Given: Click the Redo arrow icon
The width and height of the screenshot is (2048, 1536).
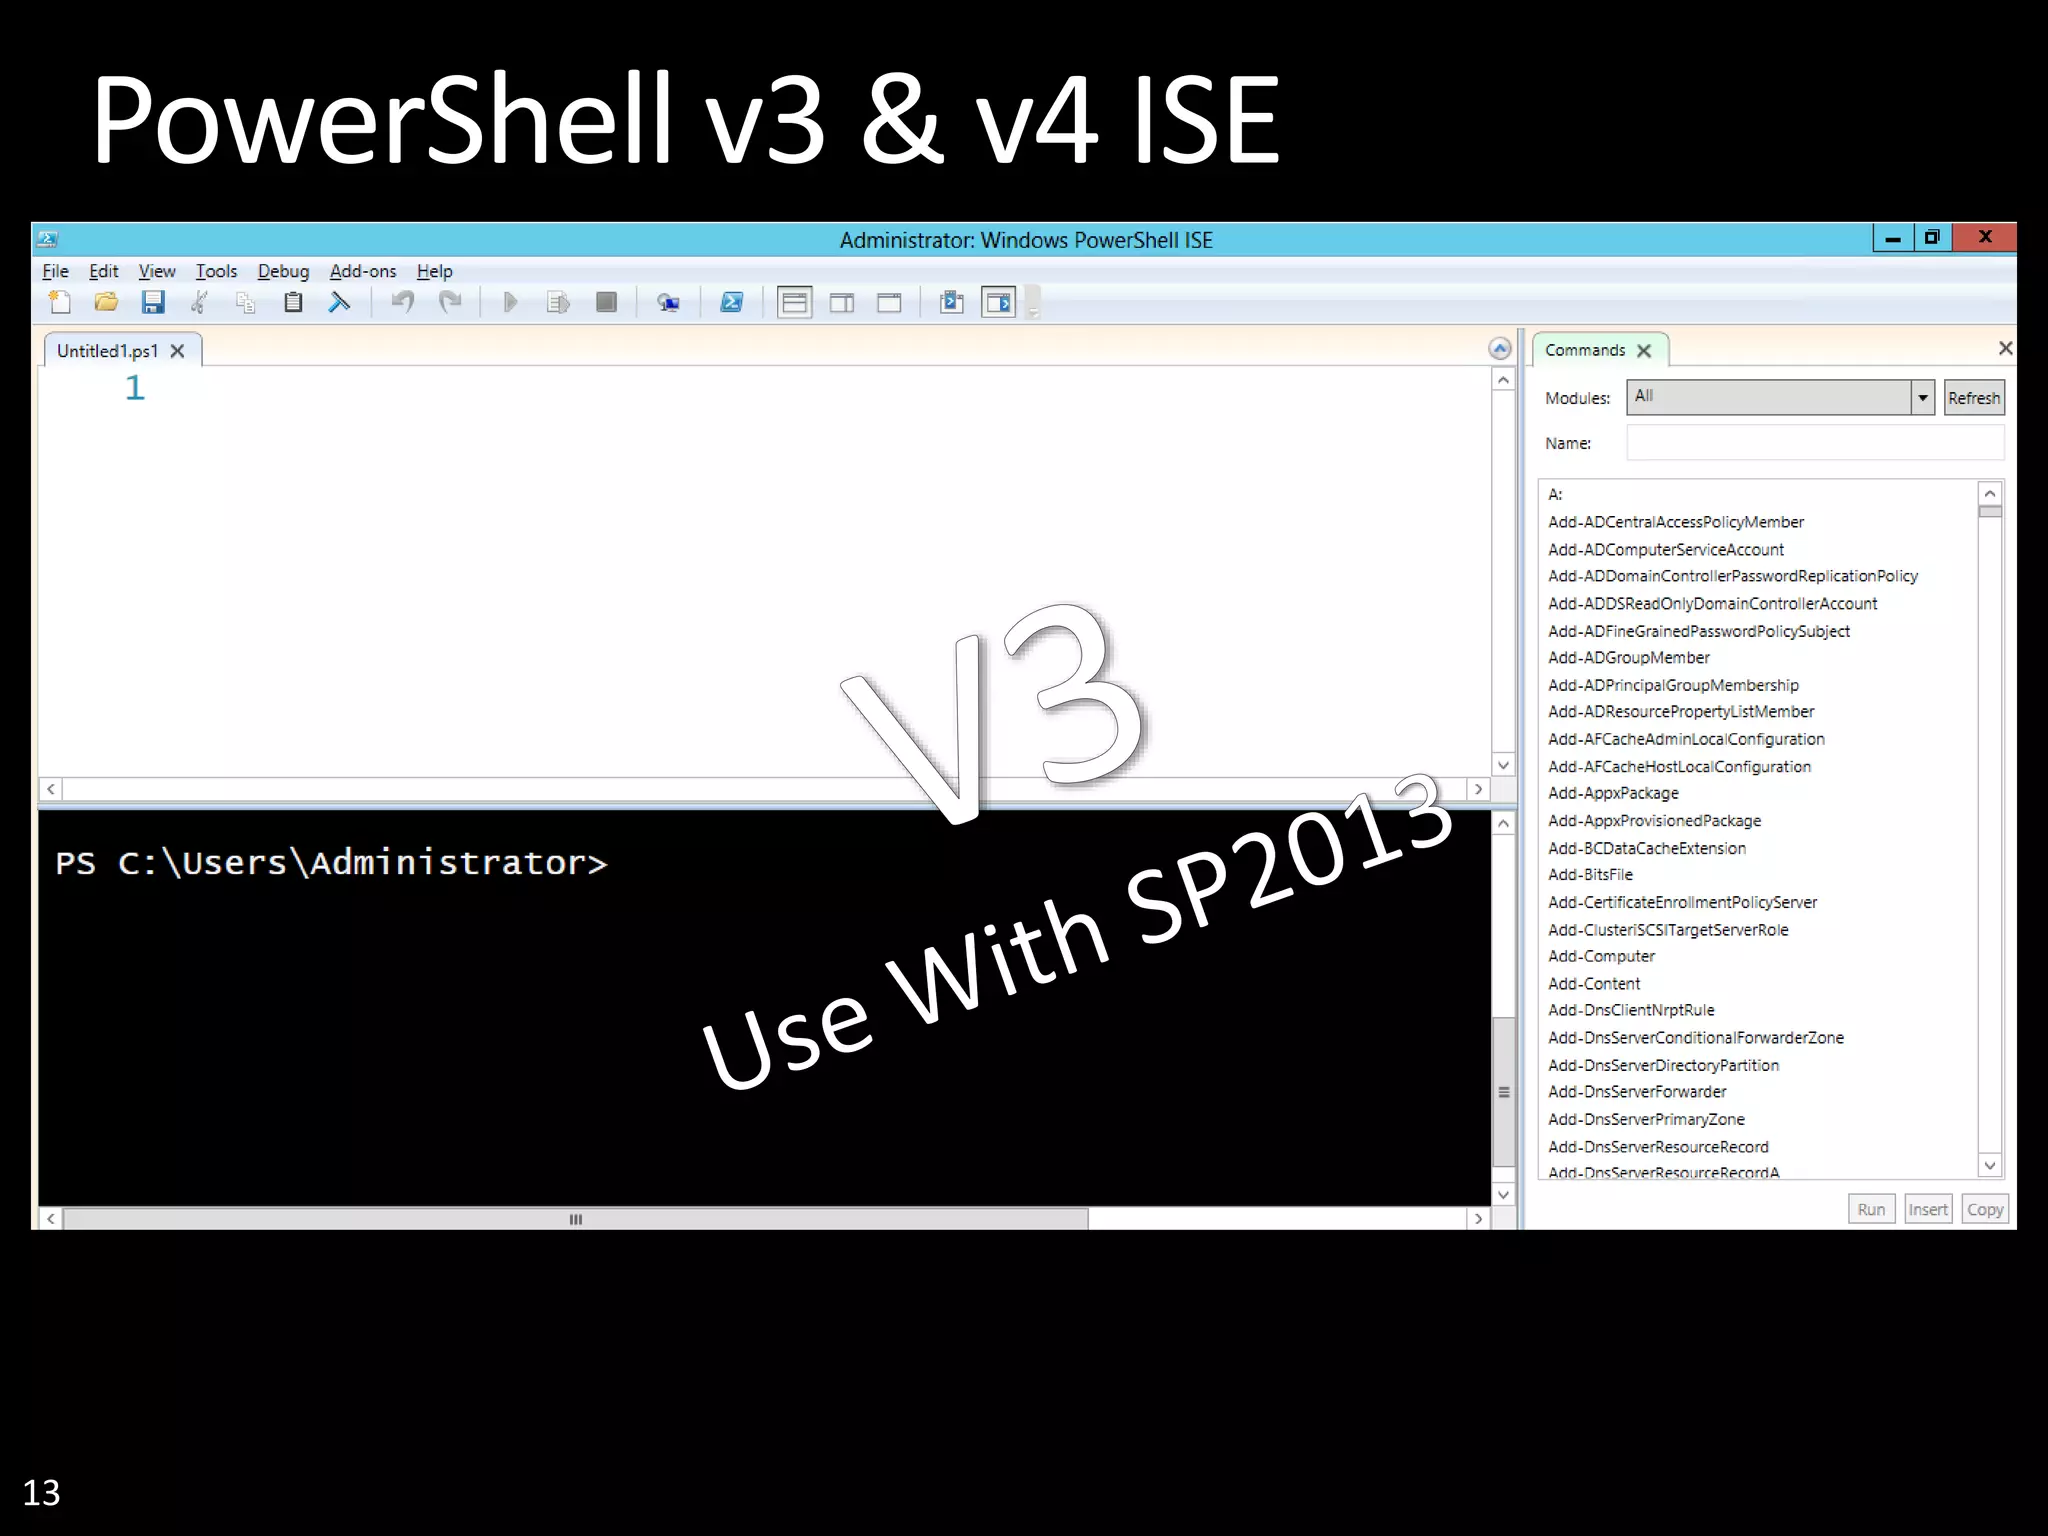Looking at the screenshot, I should coord(451,302).
